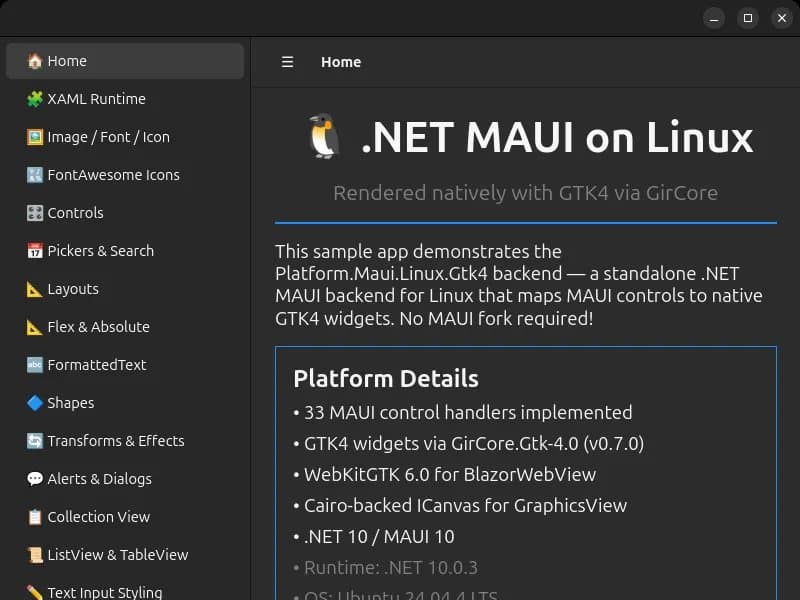Image resolution: width=800 pixels, height=600 pixels.
Task: Click the Shapes blue diamond icon
Action: 32,403
